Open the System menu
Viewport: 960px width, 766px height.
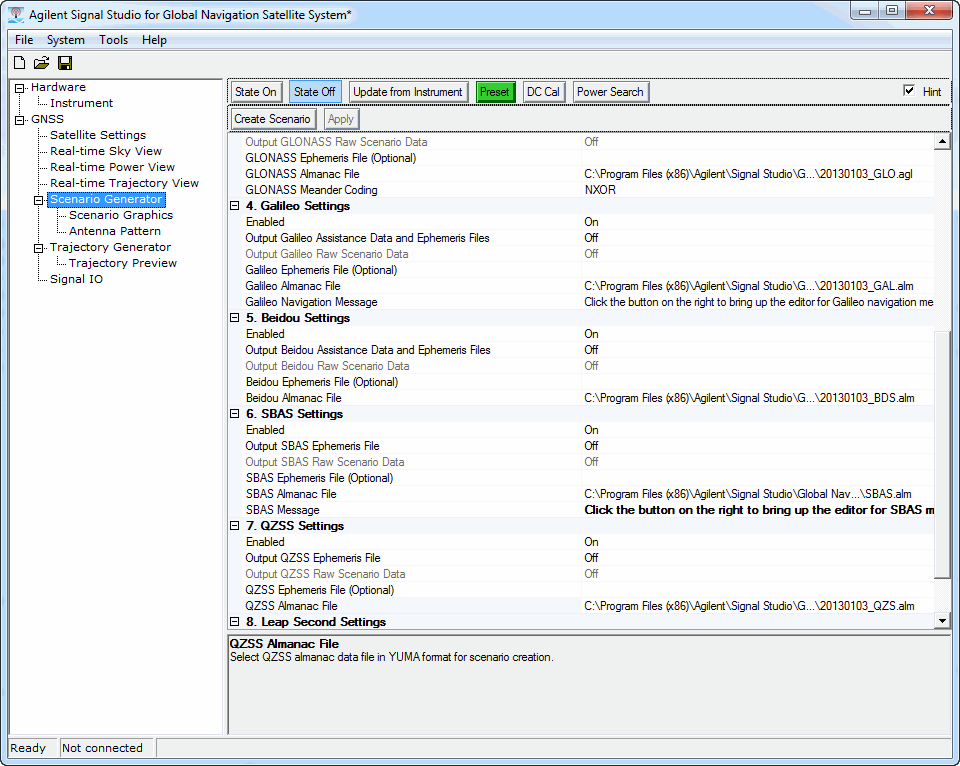[66, 40]
